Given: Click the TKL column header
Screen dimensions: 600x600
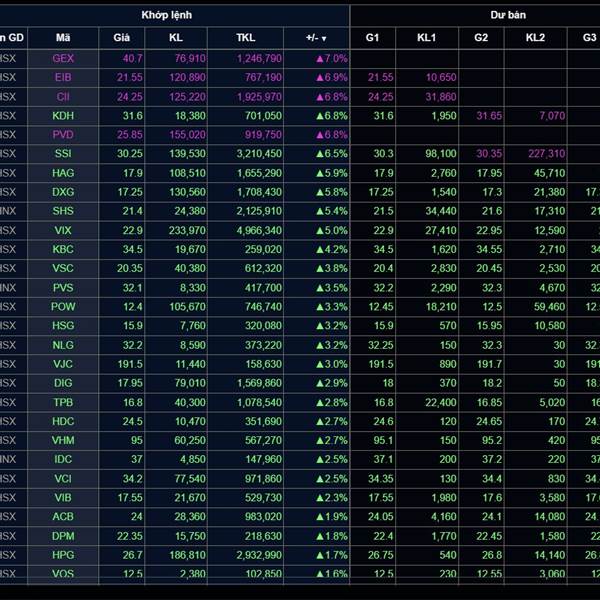Looking at the screenshot, I should [x=245, y=38].
